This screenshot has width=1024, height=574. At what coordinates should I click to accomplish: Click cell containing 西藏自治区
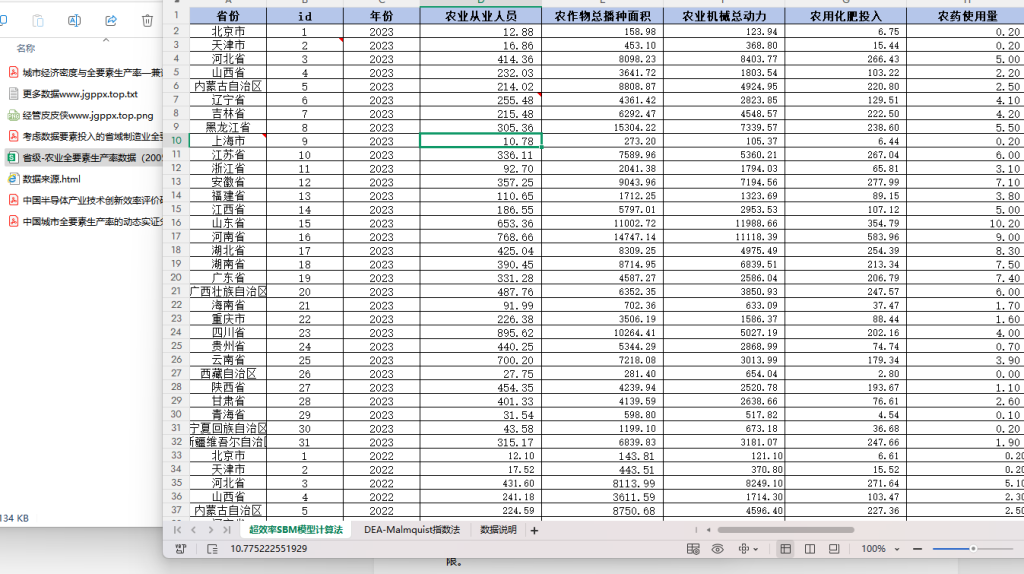point(228,374)
